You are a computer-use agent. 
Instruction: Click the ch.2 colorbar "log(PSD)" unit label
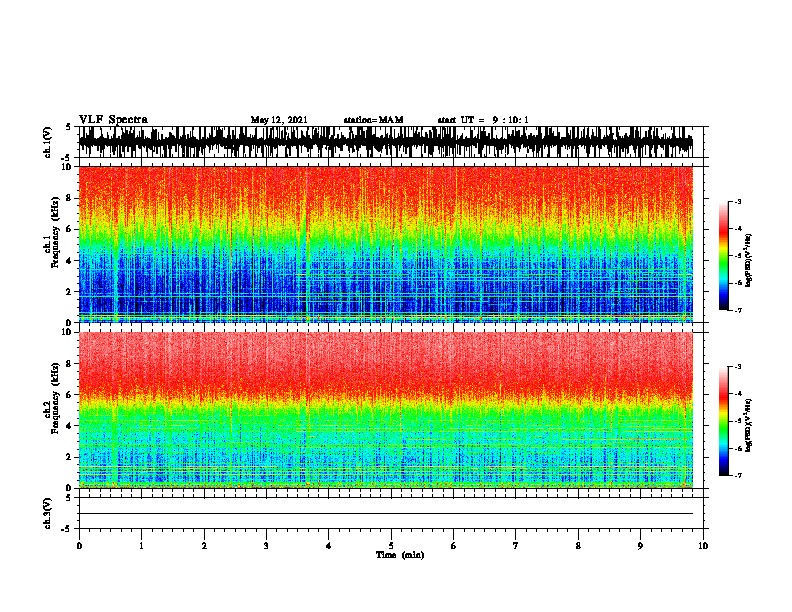point(748,425)
